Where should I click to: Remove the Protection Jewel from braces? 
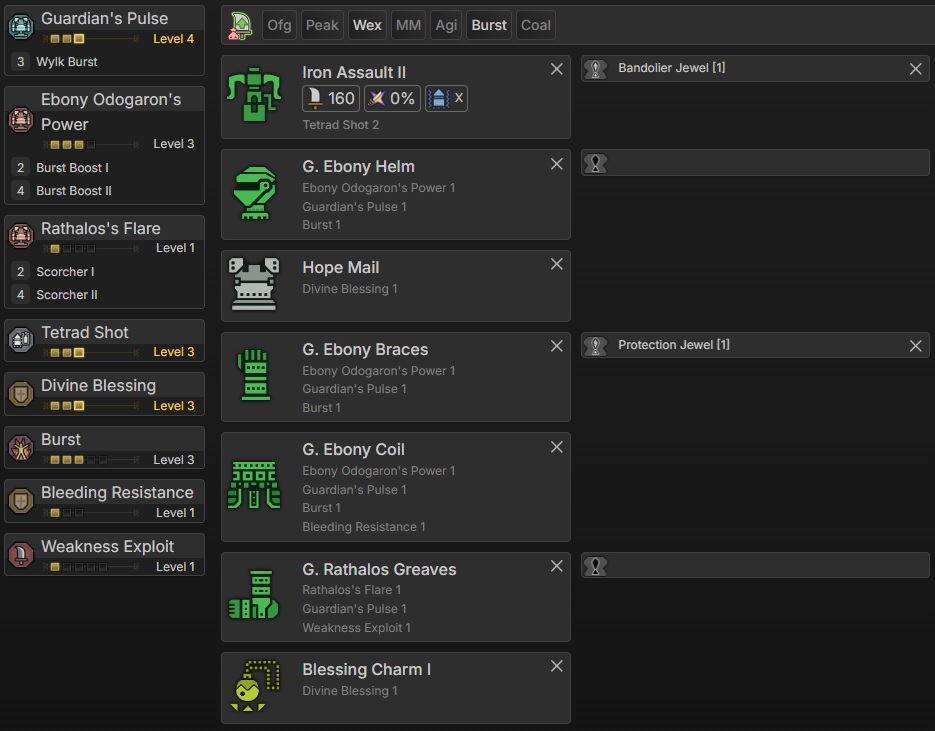tap(915, 346)
